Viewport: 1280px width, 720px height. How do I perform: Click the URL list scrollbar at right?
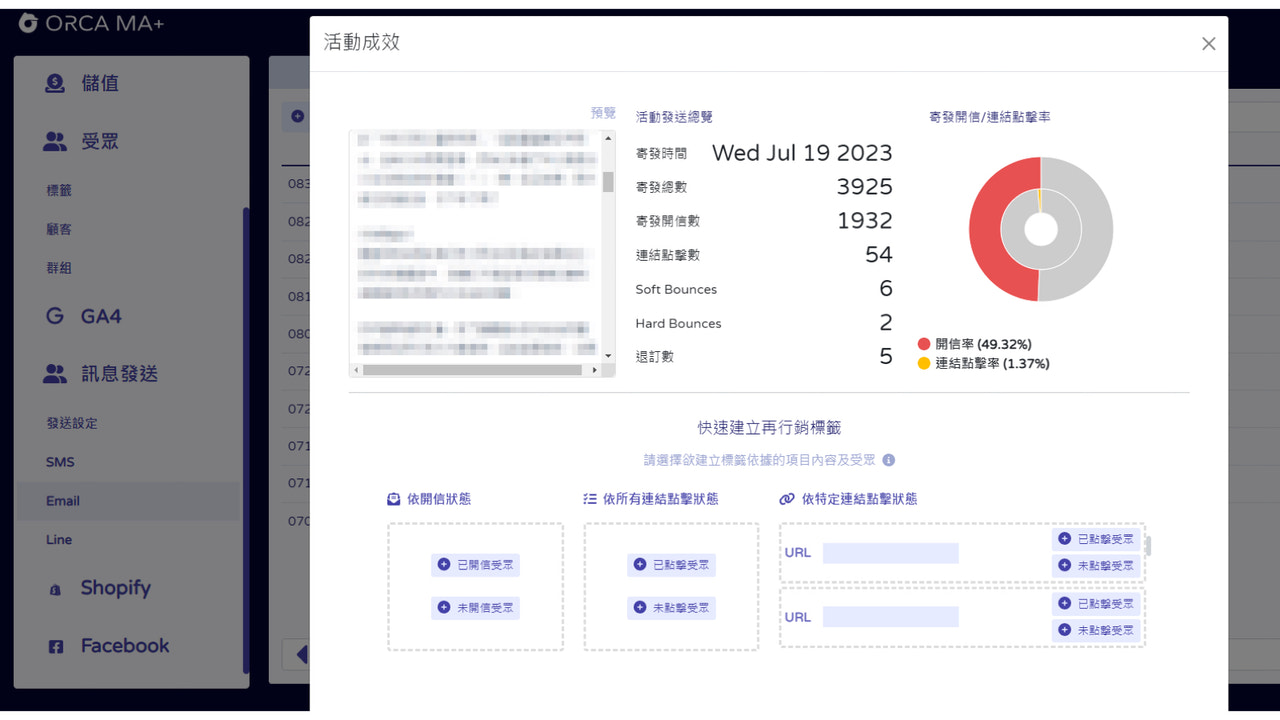[1148, 546]
